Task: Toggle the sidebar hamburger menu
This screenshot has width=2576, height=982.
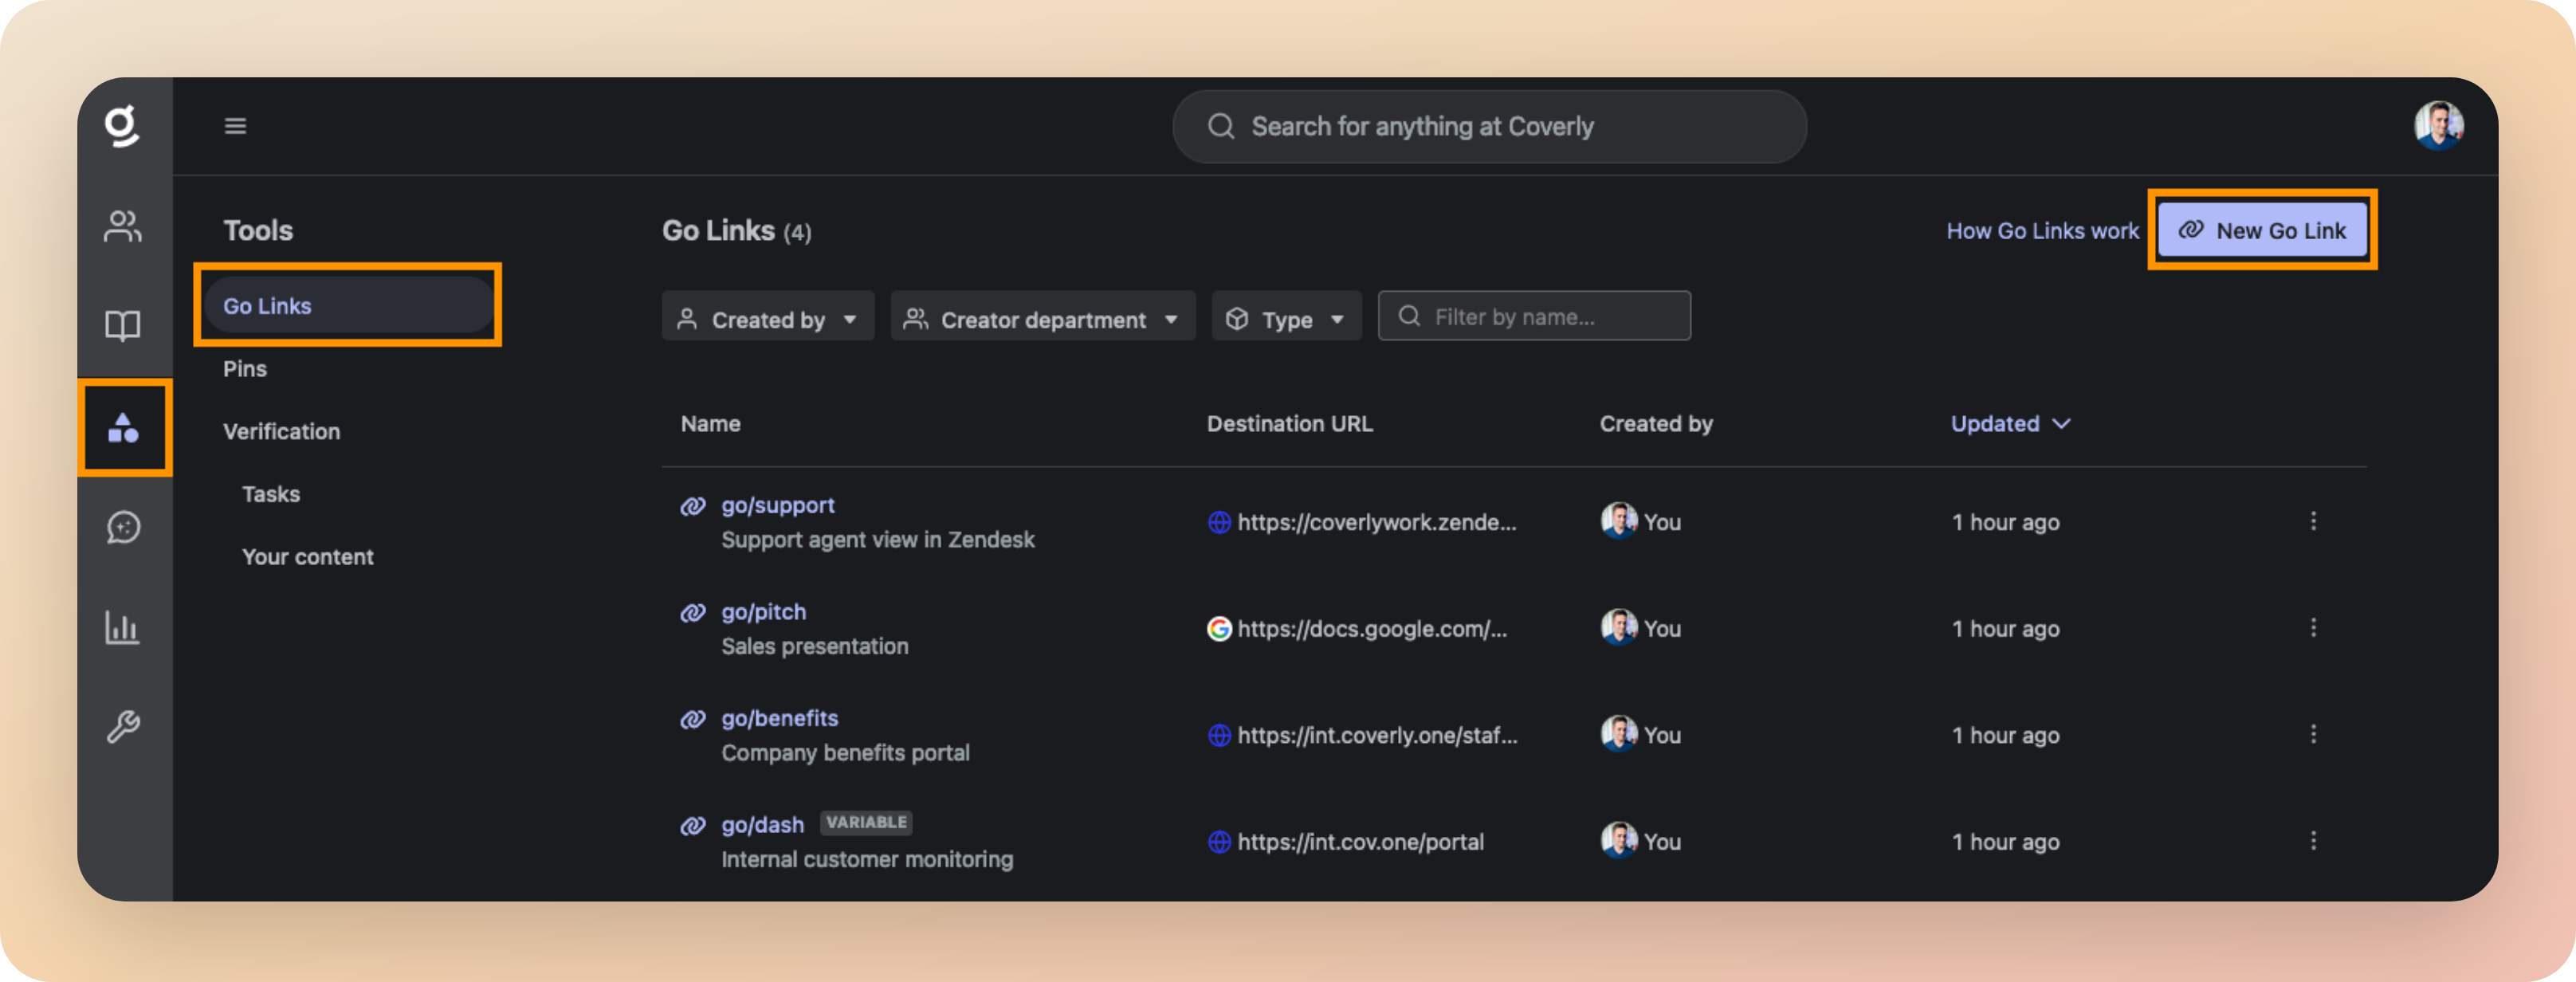Action: click(236, 125)
